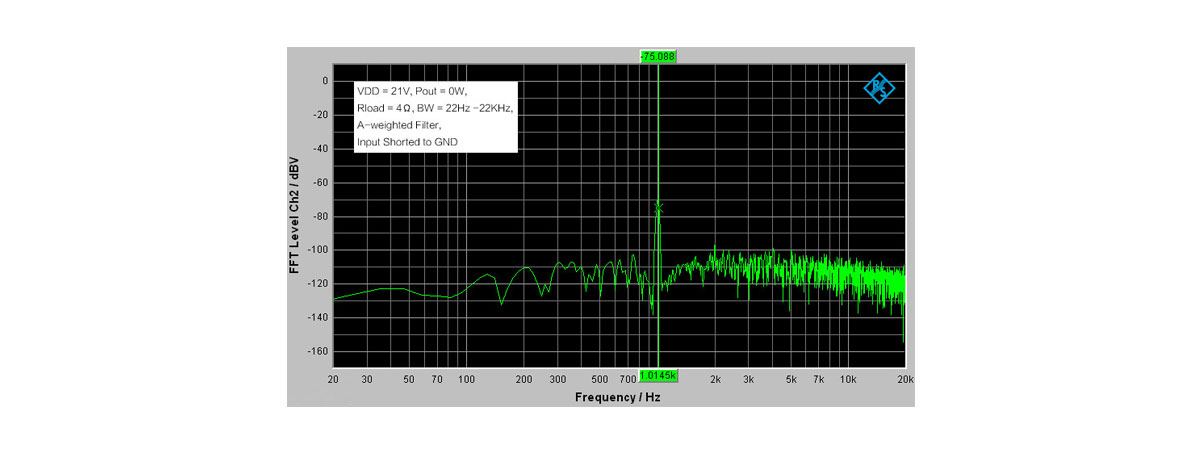Image resolution: width=1200 pixels, height=450 pixels.
Task: Click the 2k tick label on the frequency axis
Action: [715, 381]
